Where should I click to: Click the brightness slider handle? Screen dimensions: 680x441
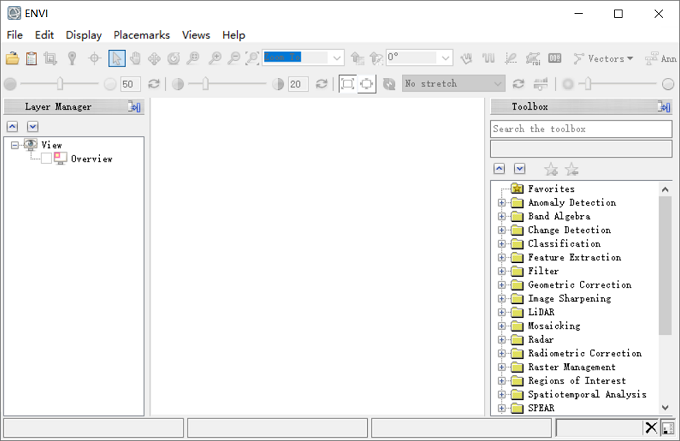60,84
